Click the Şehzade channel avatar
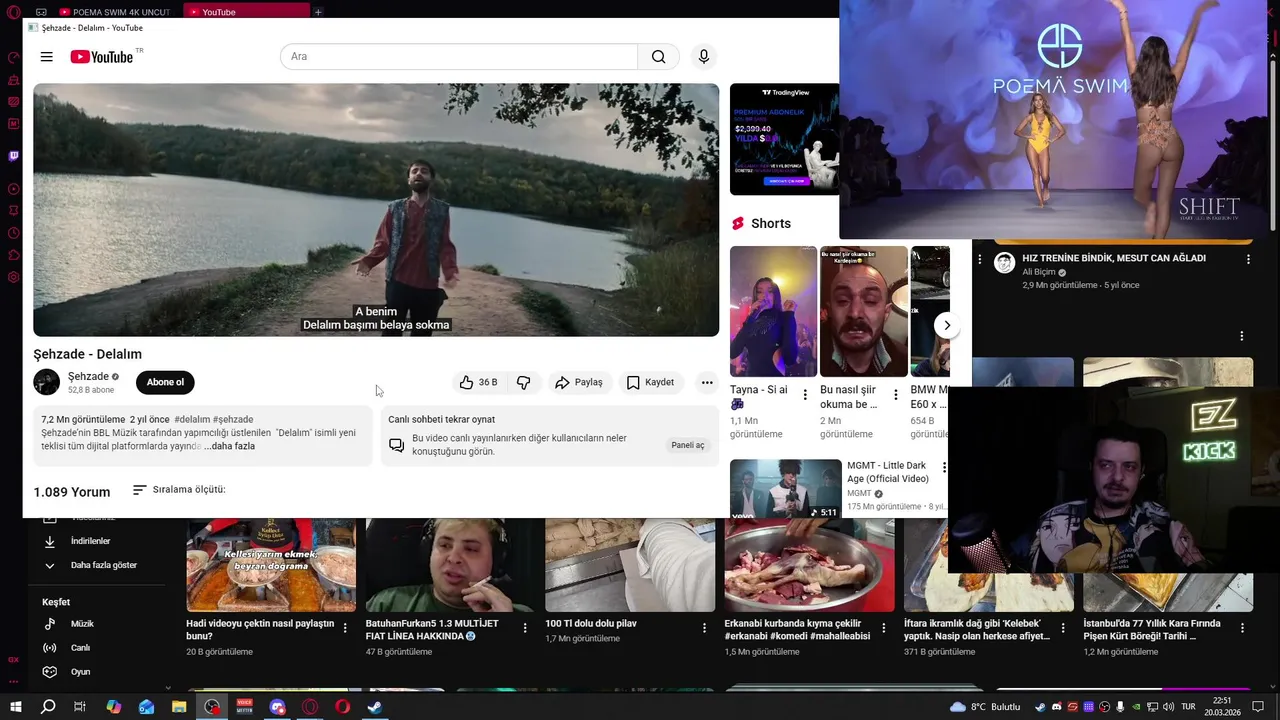Image resolution: width=1280 pixels, height=720 pixels. pyautogui.click(x=47, y=382)
